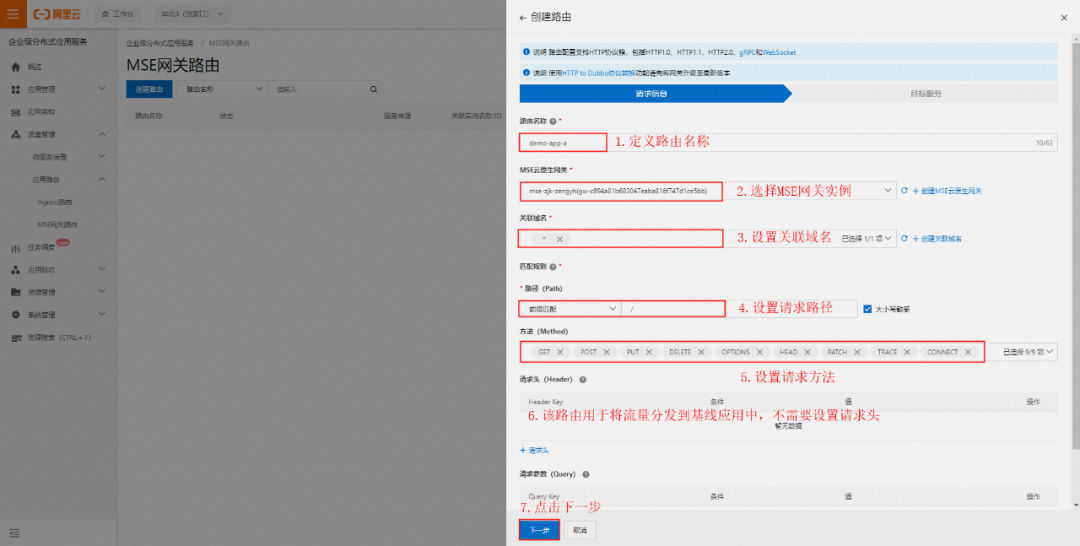The image size is (1080, 546).
Task: Open the 关联域名 selection dropdown
Action: [708, 238]
